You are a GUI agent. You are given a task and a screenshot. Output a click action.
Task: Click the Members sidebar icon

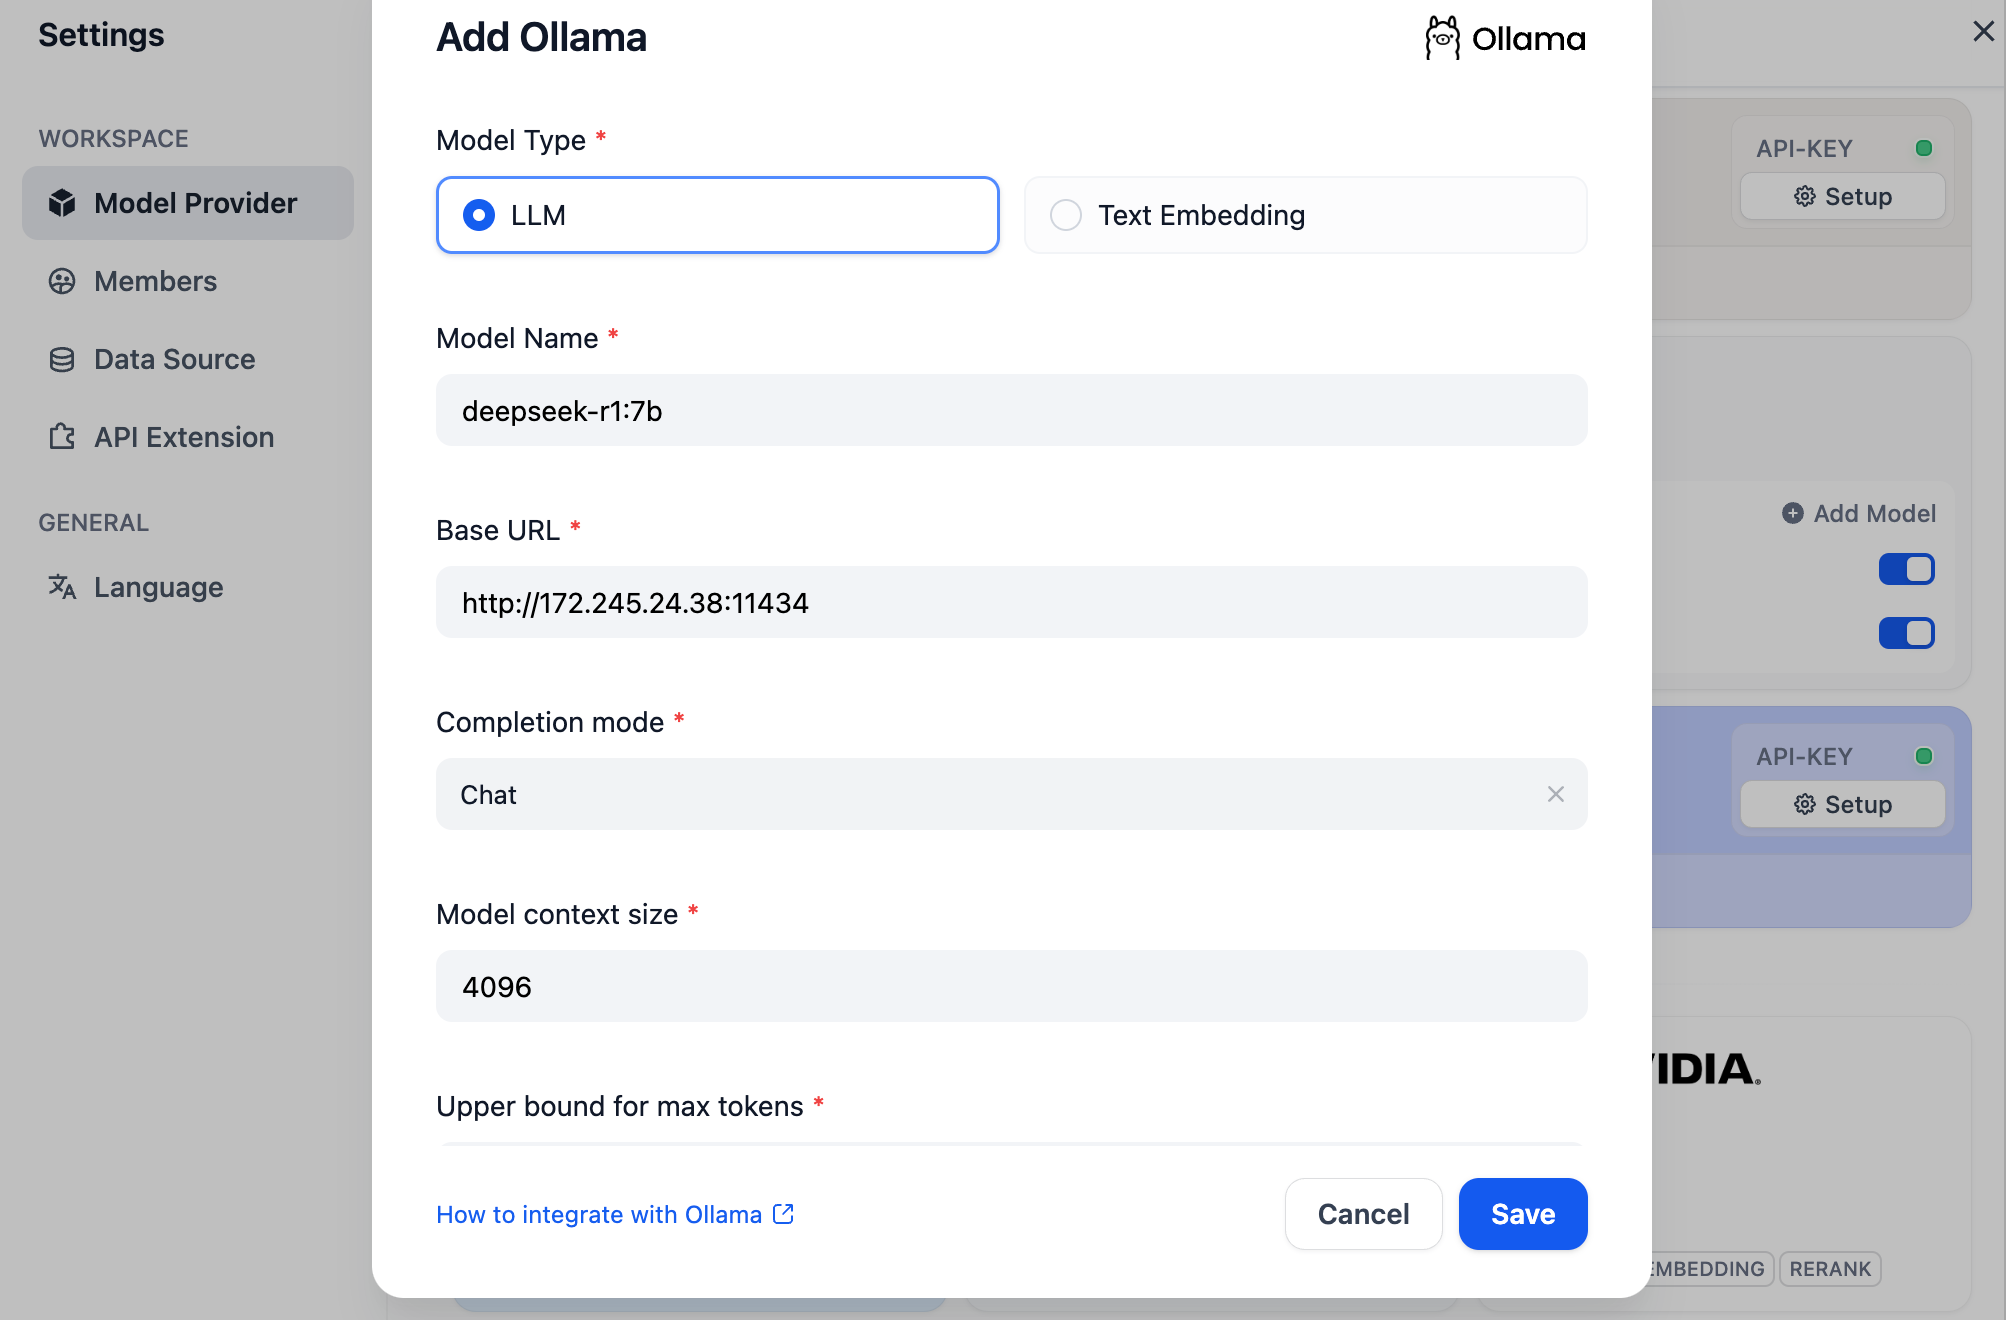click(x=62, y=281)
